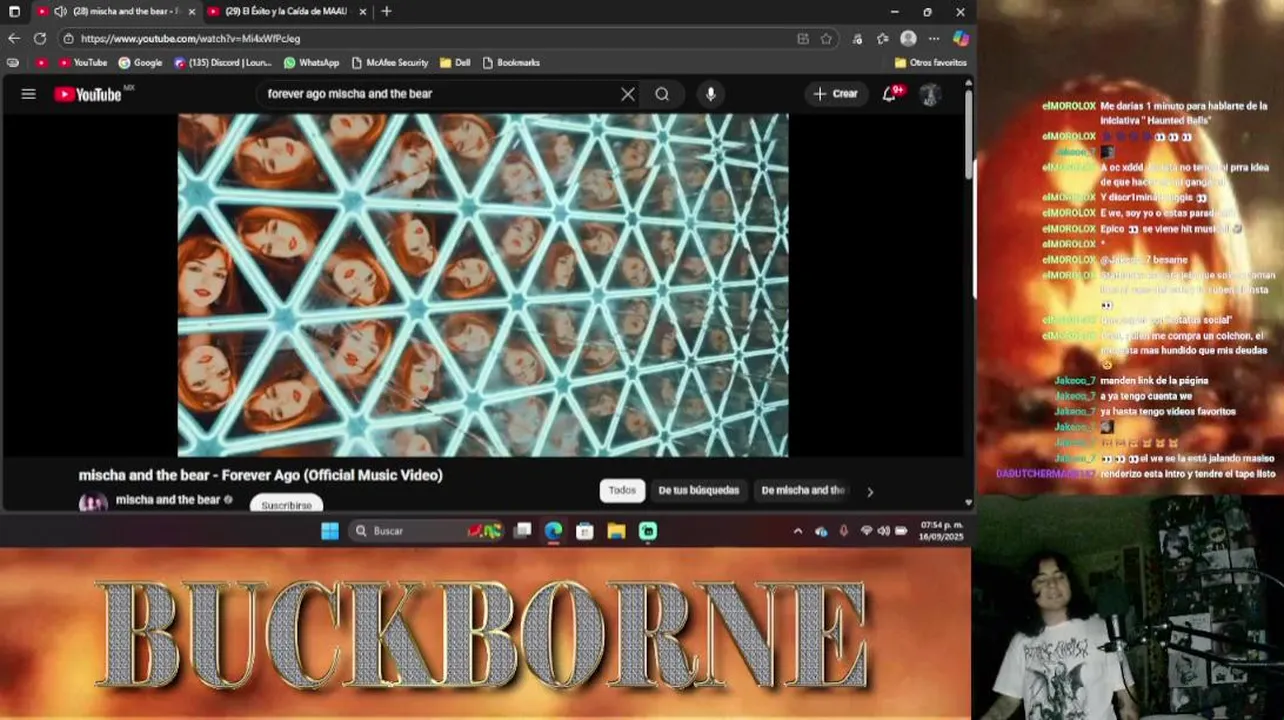Click the Forever Ago video player
Screen dimensions: 1284x720
pyautogui.click(x=483, y=285)
